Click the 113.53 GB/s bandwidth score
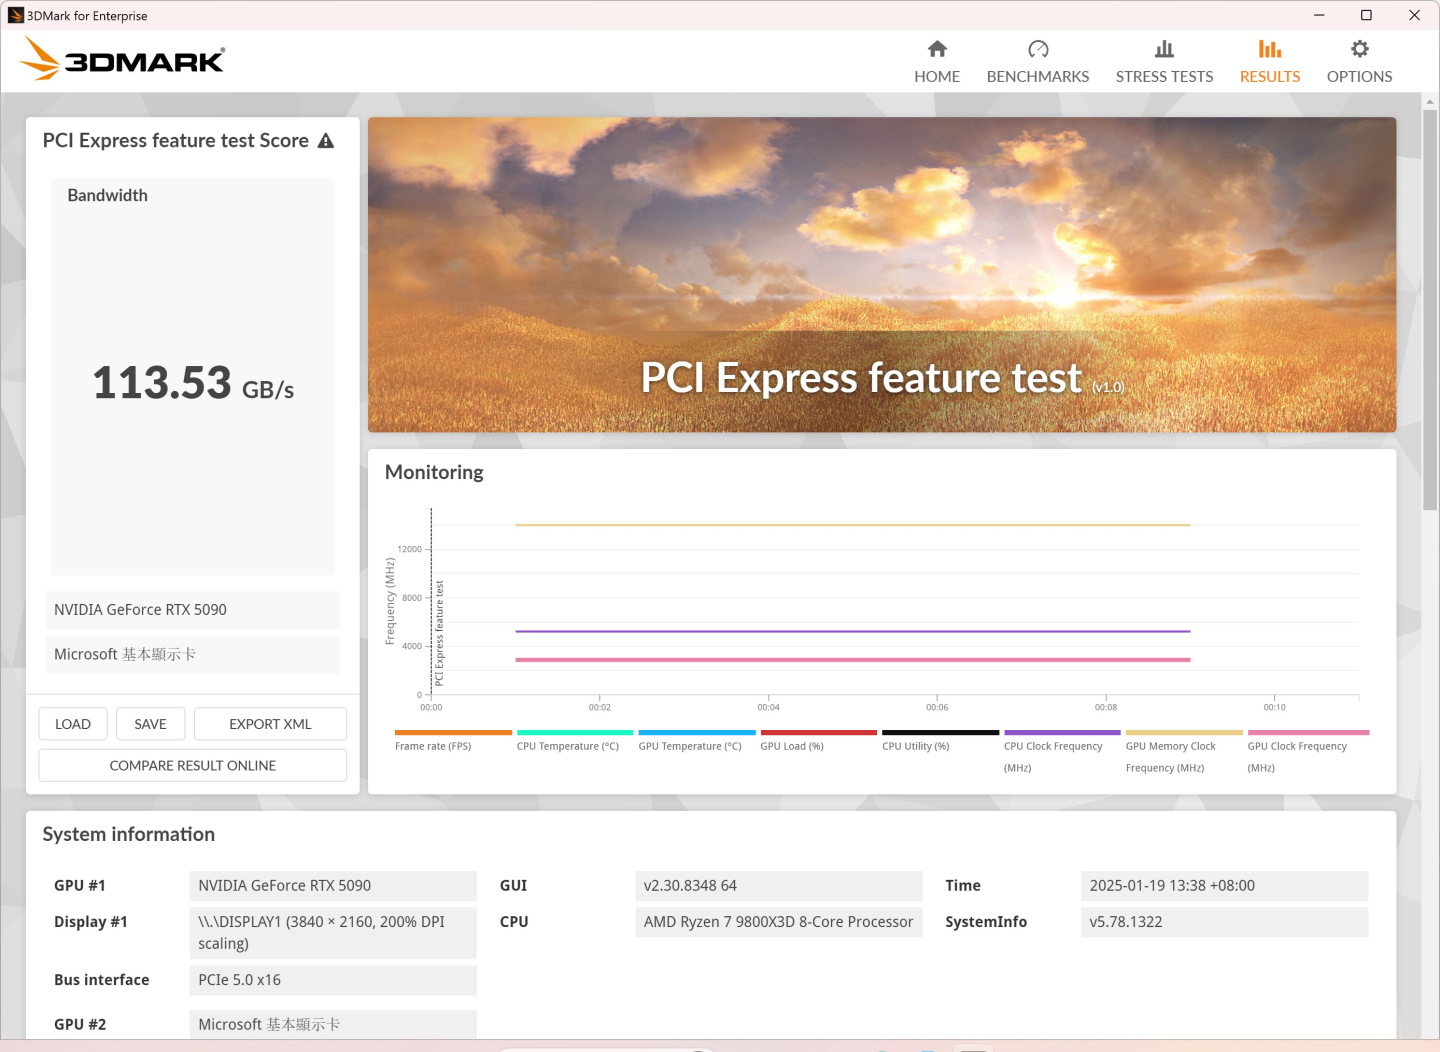This screenshot has width=1440, height=1052. [193, 384]
